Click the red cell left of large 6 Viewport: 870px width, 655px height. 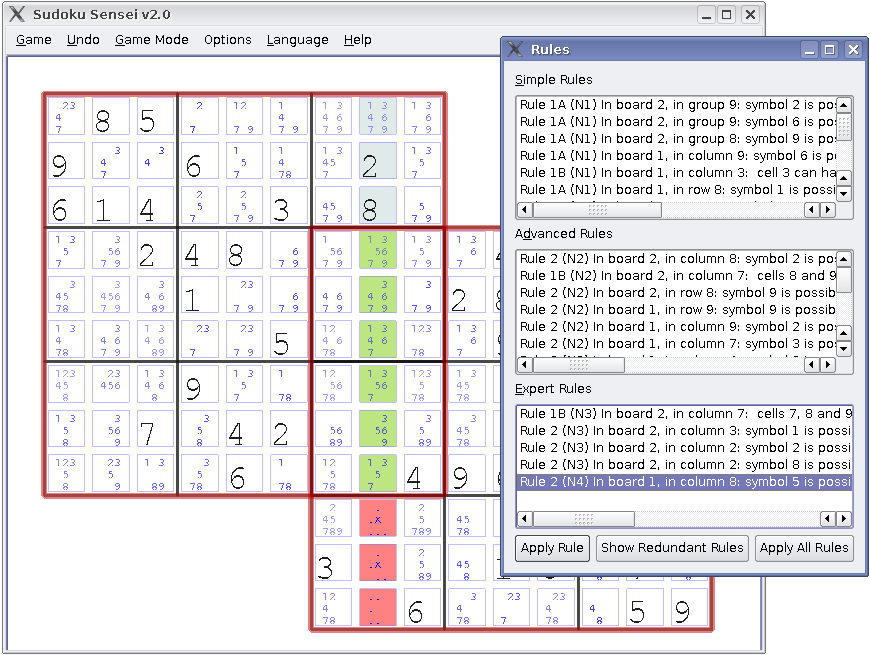click(x=378, y=607)
